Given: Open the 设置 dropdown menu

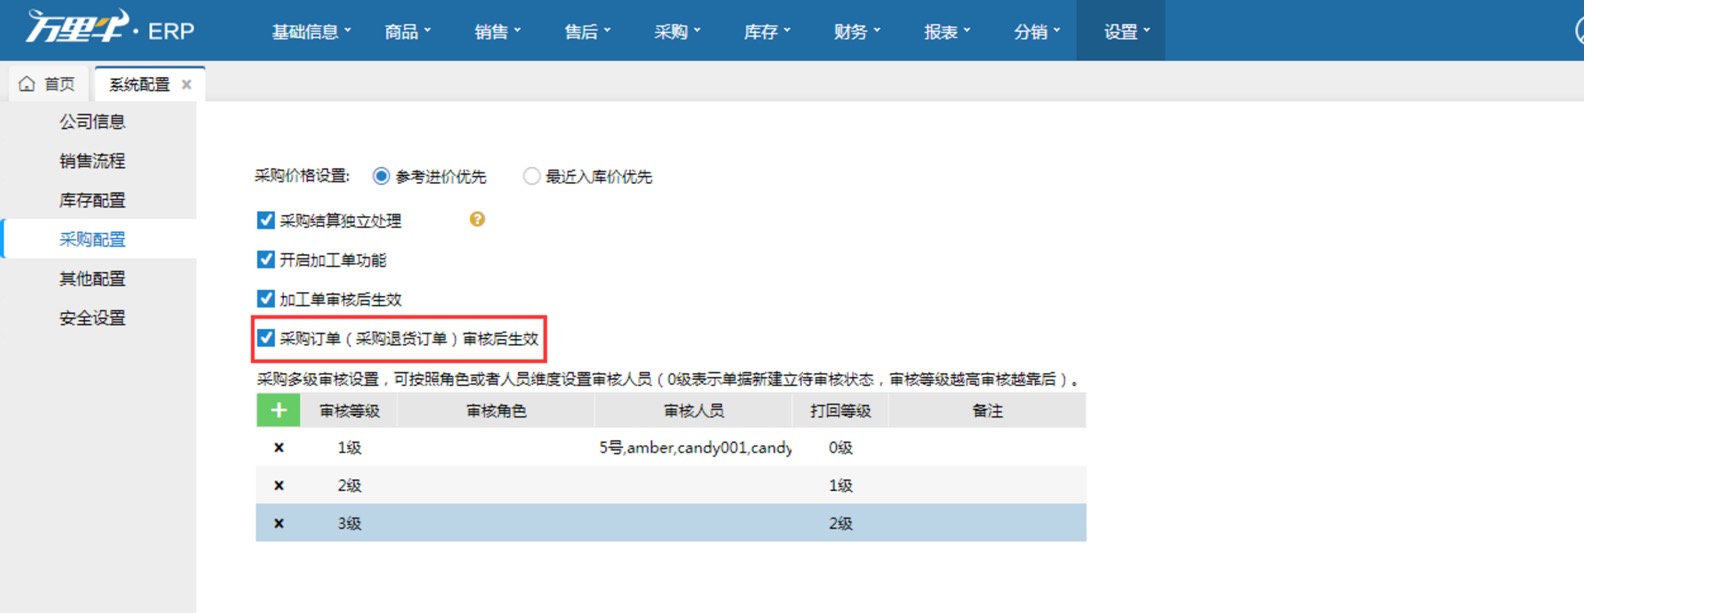Looking at the screenshot, I should 1121,31.
